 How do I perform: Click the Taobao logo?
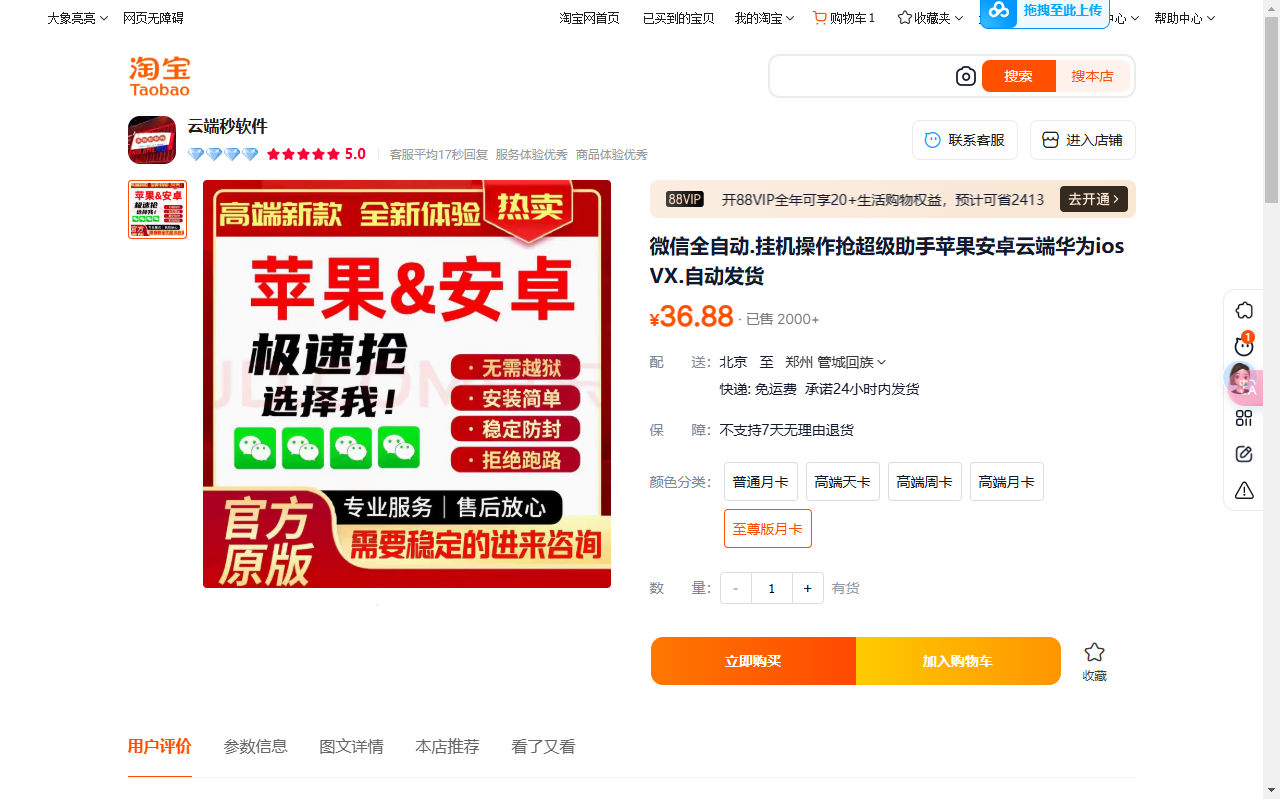pyautogui.click(x=159, y=76)
